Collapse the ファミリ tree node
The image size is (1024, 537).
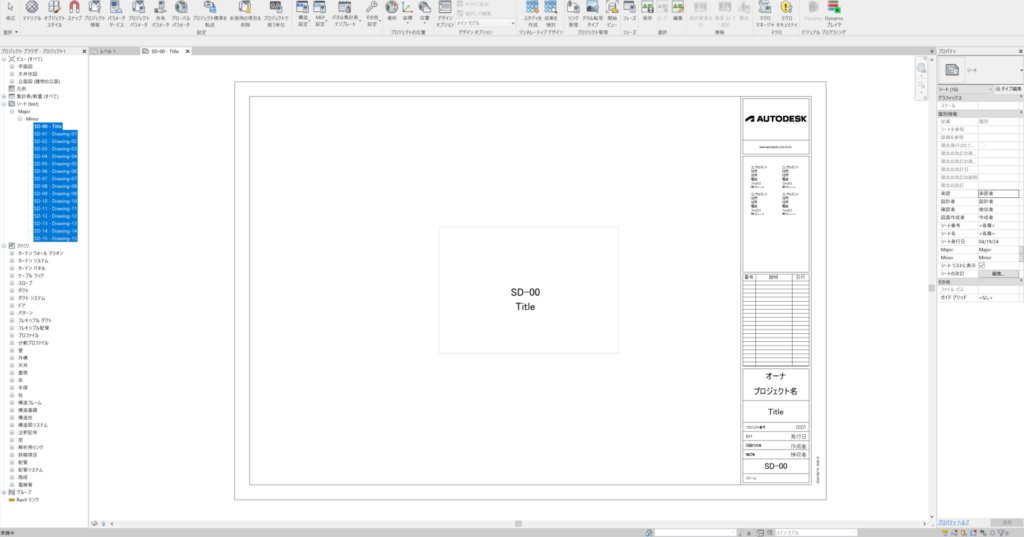4,245
